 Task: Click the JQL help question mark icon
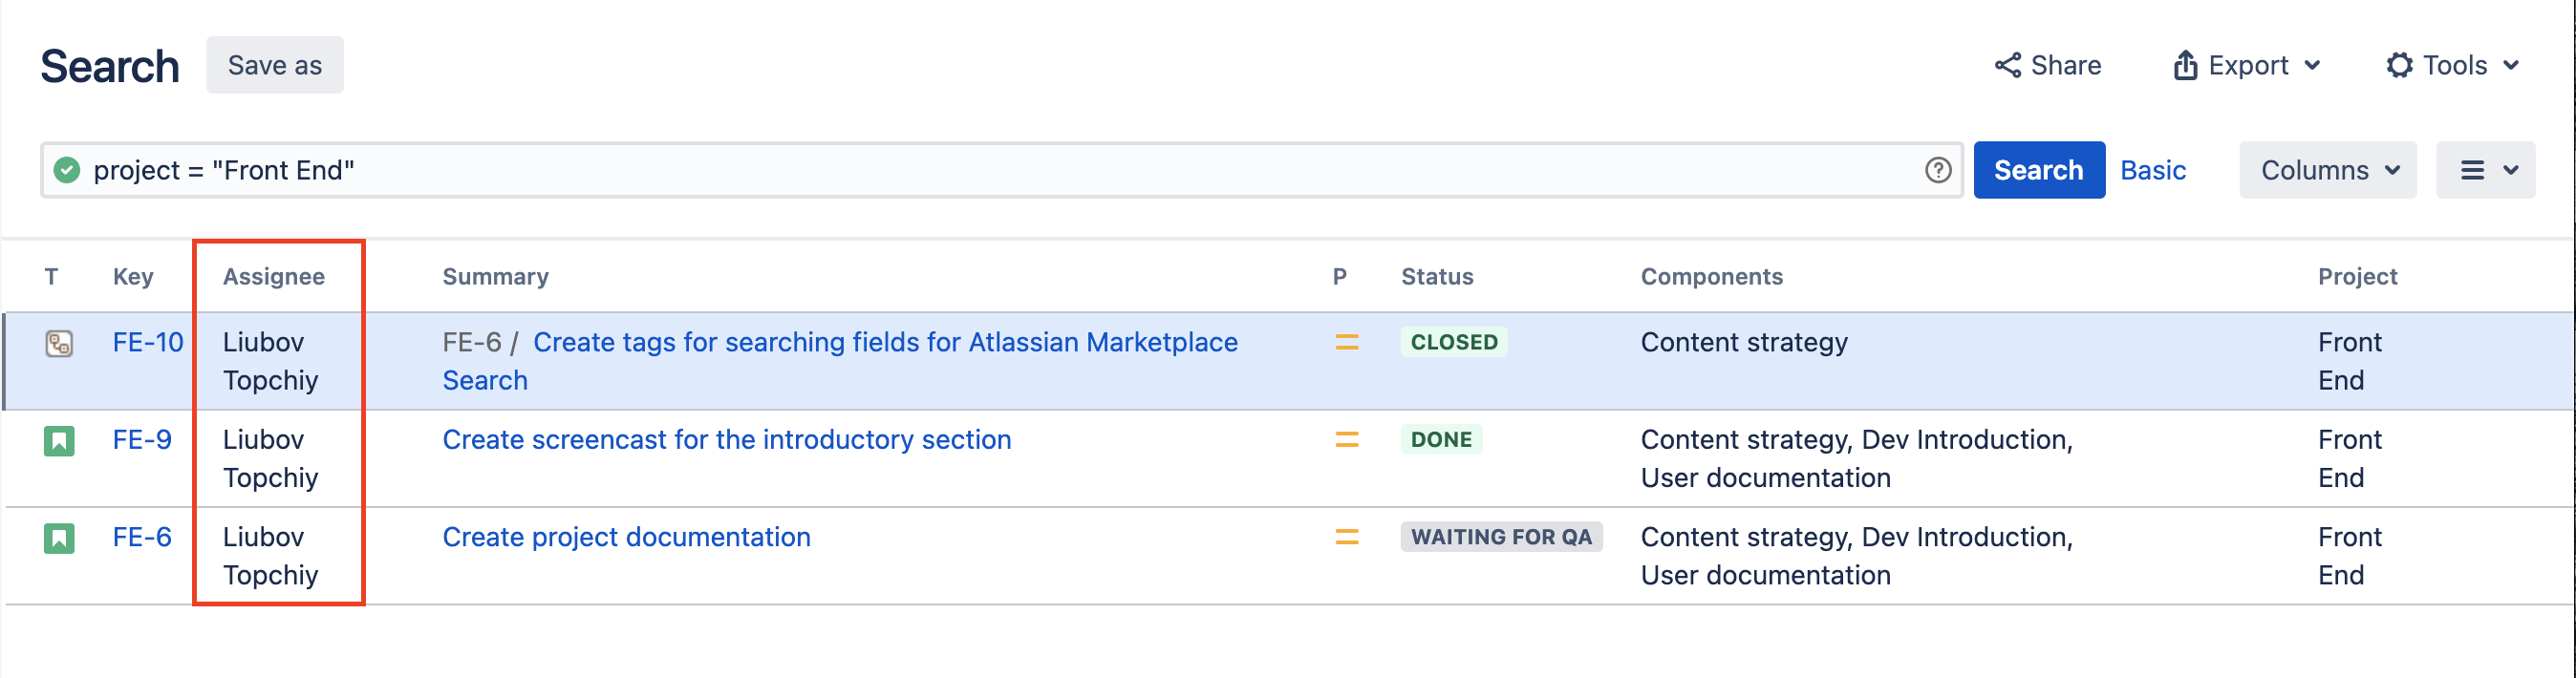coord(1938,170)
